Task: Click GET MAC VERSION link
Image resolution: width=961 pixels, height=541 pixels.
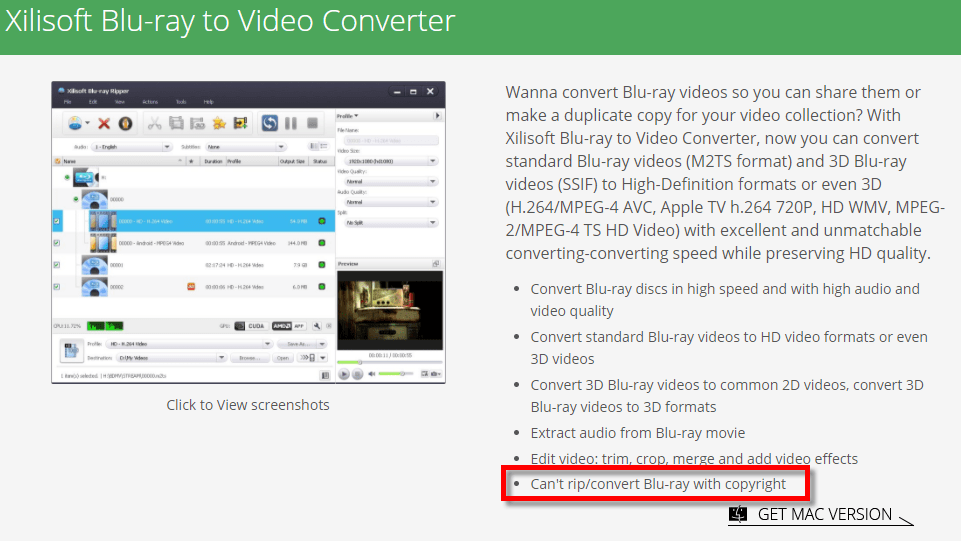Action: pos(824,514)
